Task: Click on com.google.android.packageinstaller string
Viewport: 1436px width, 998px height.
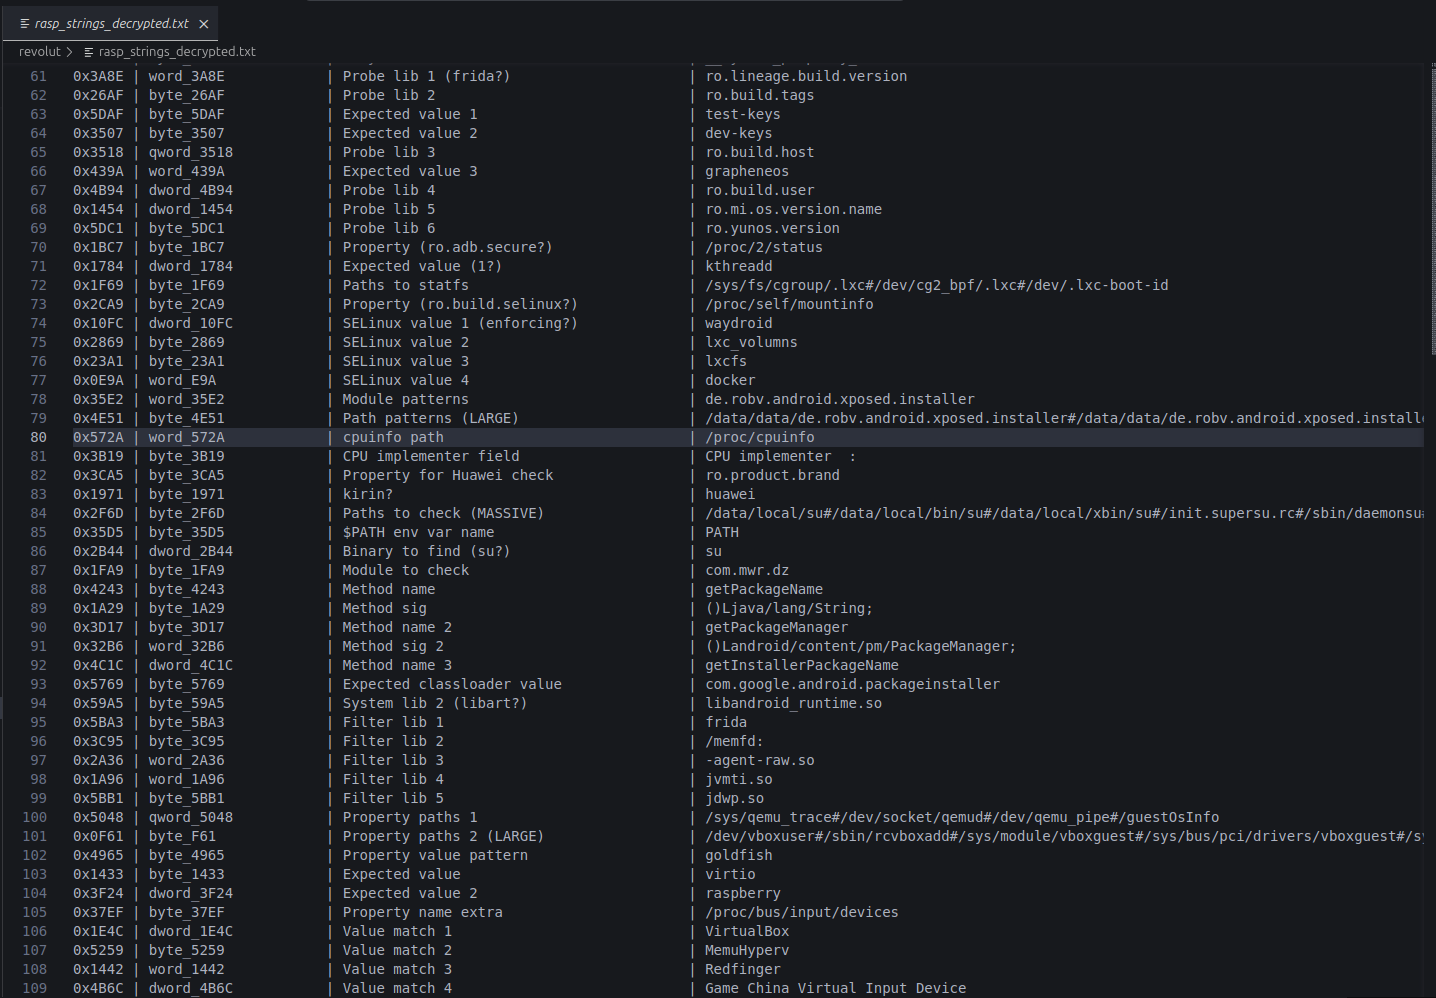Action: (852, 684)
